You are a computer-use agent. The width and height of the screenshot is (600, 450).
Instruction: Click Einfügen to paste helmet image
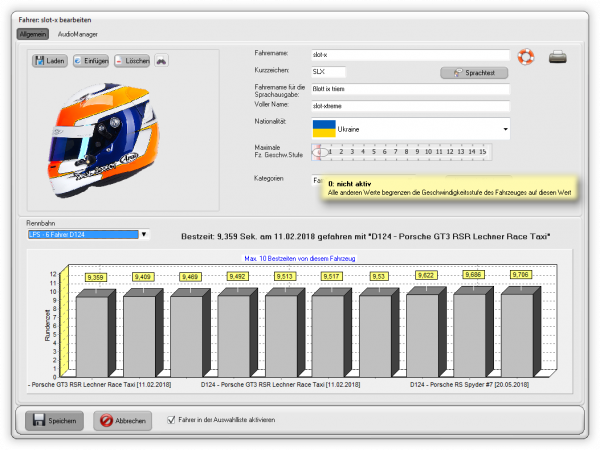point(91,61)
